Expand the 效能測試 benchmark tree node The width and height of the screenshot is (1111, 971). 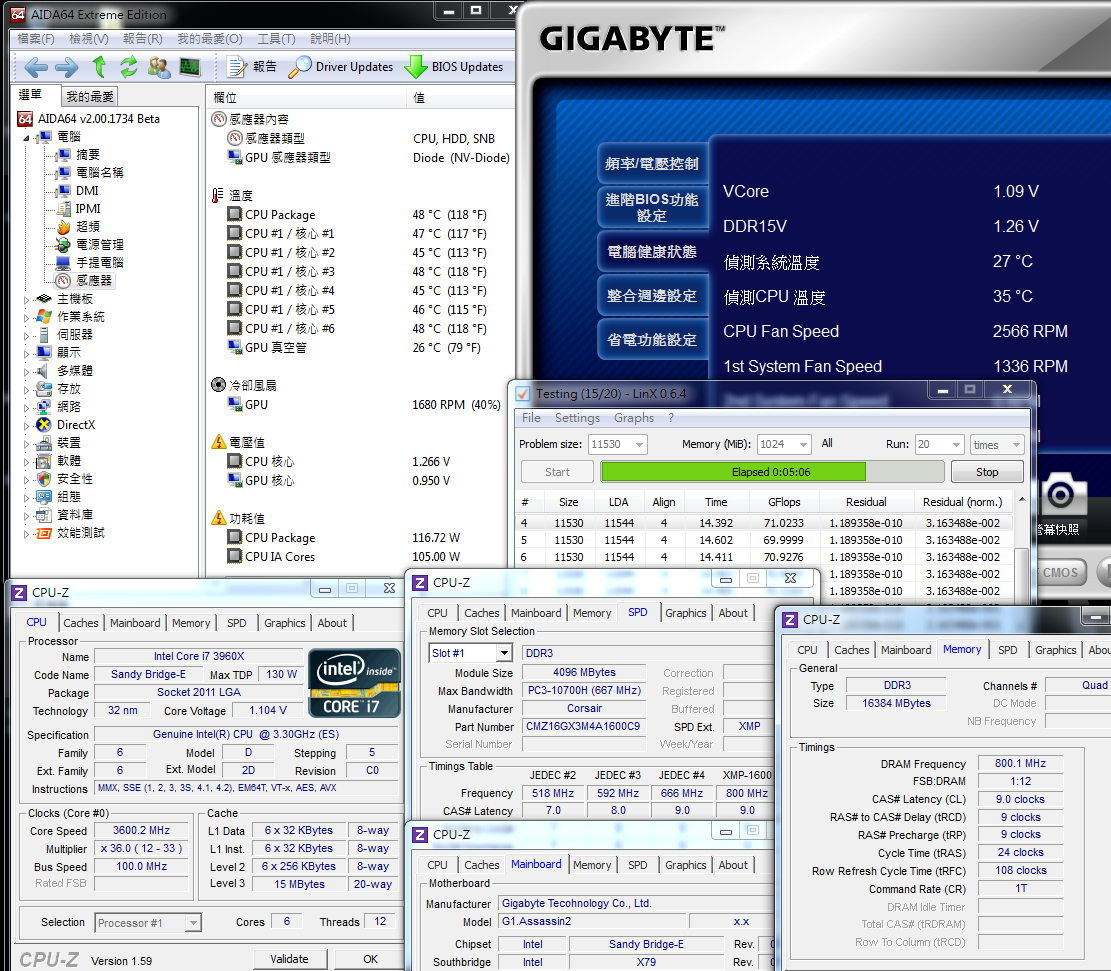click(x=27, y=534)
